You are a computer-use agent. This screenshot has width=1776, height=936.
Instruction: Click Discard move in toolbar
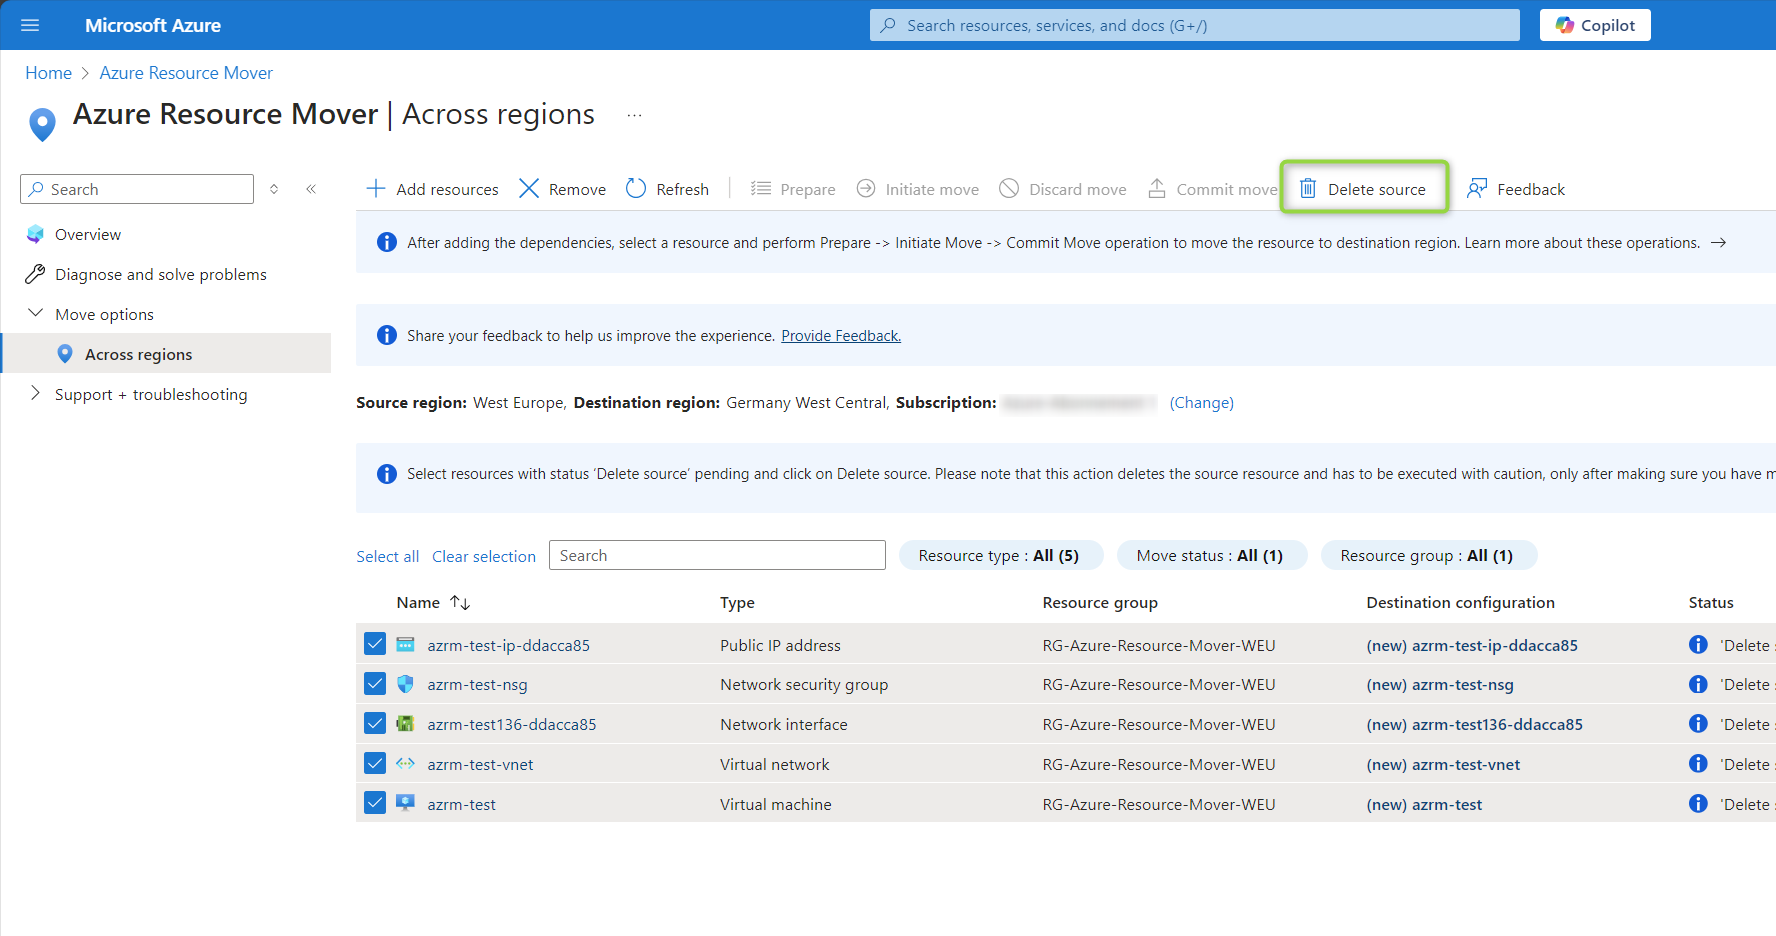1063,189
